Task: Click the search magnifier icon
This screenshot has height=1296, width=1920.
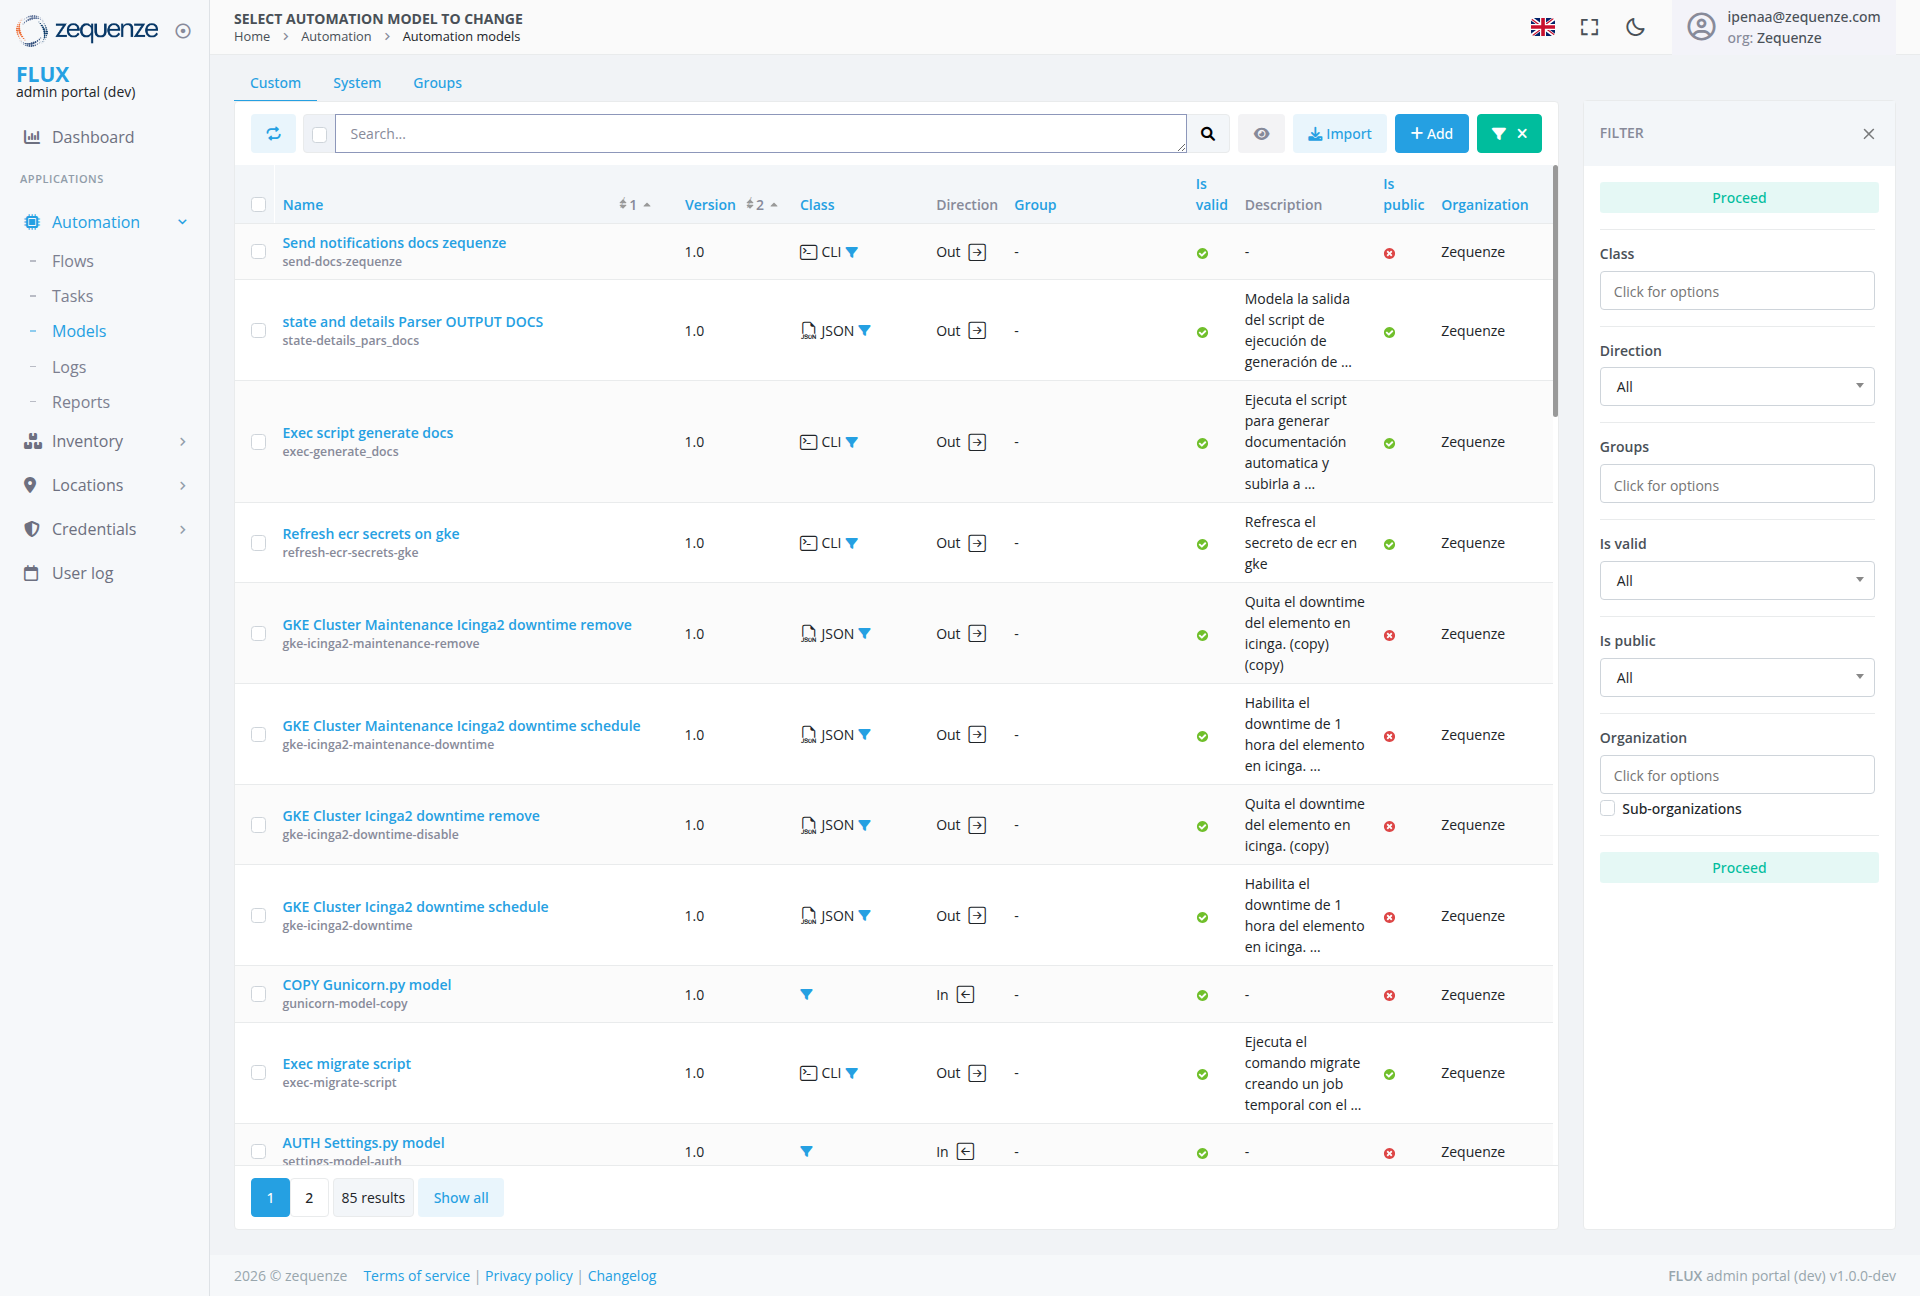Action: pos(1209,133)
